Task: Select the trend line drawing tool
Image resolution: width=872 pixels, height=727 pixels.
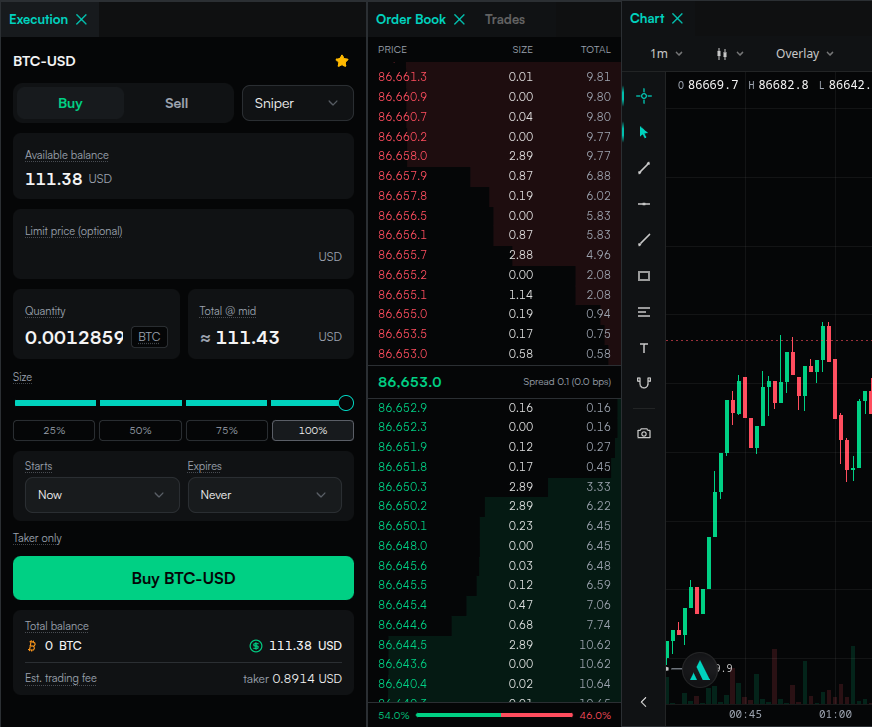Action: (643, 168)
